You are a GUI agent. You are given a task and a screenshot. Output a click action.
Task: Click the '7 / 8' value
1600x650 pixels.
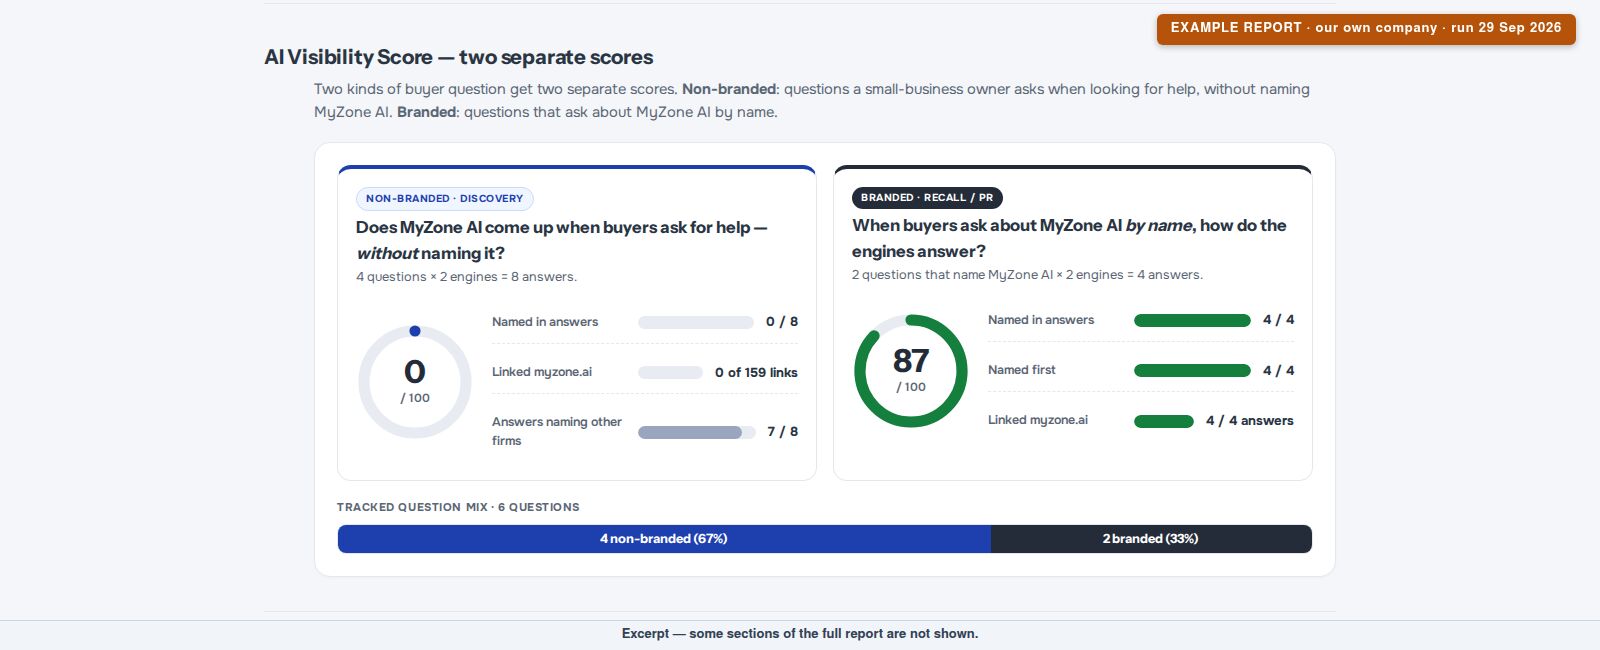tap(782, 432)
